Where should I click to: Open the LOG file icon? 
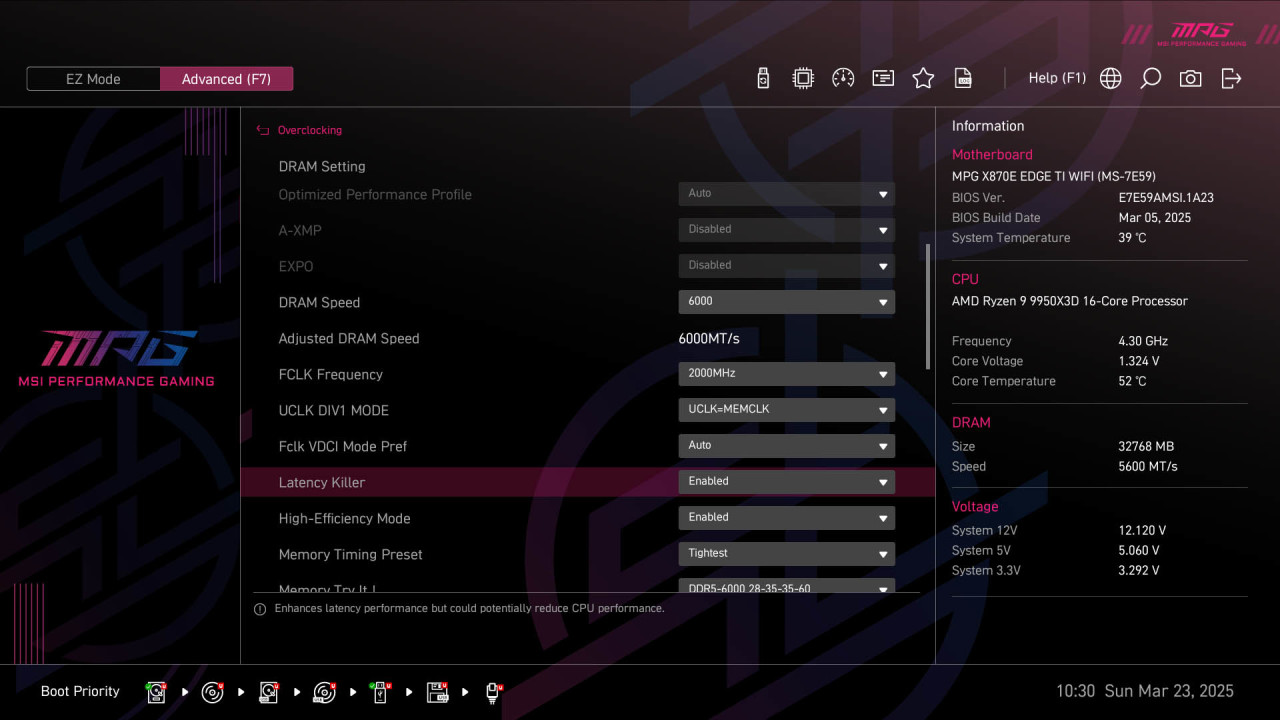point(963,78)
